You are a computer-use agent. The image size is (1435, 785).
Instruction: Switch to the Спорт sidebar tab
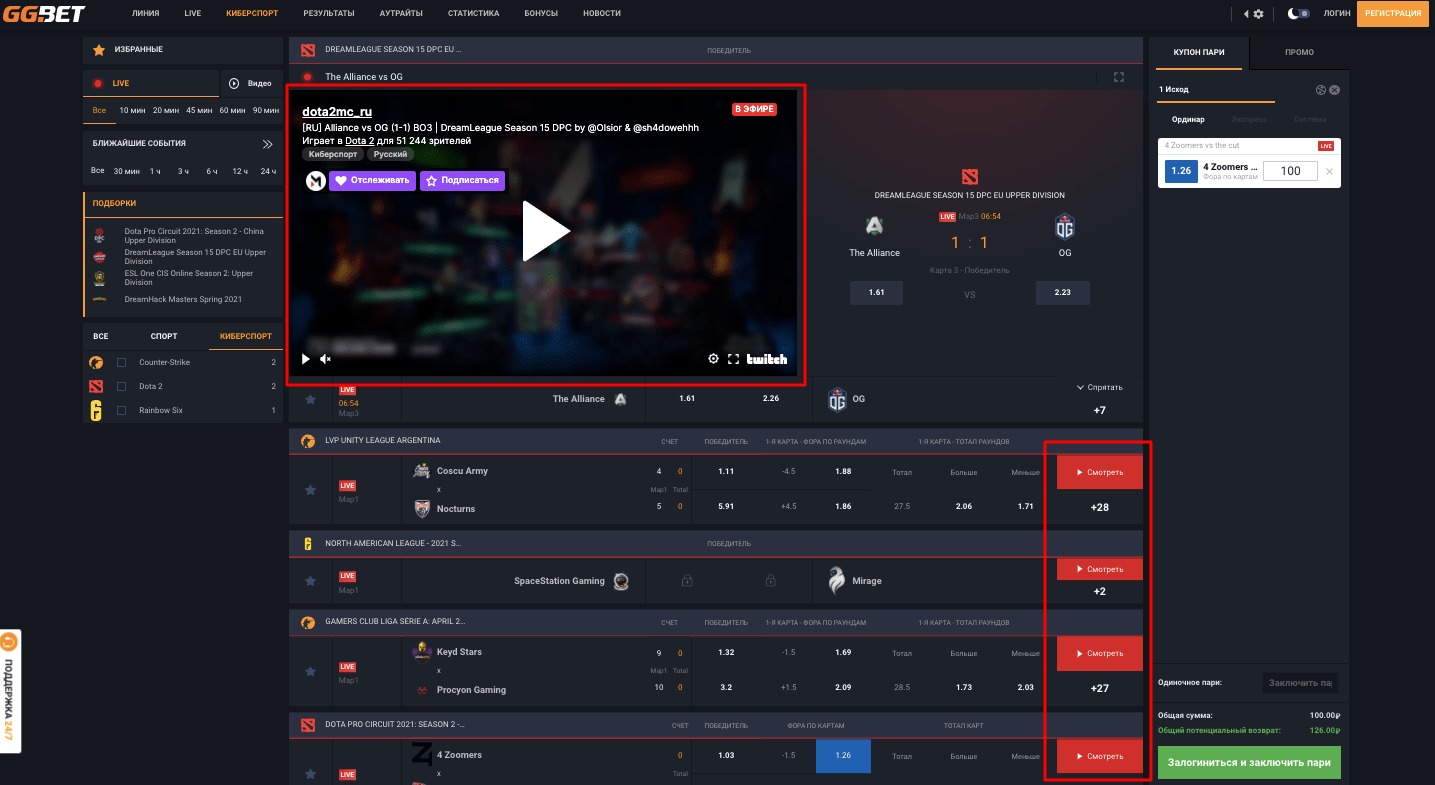click(x=164, y=336)
